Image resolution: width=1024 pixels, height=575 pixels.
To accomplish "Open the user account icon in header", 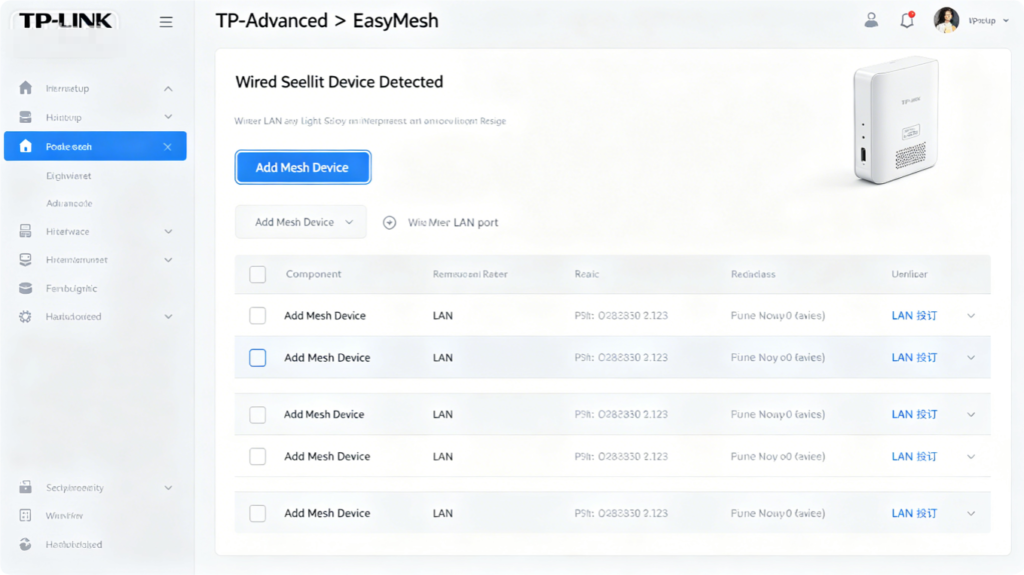I will point(871,20).
